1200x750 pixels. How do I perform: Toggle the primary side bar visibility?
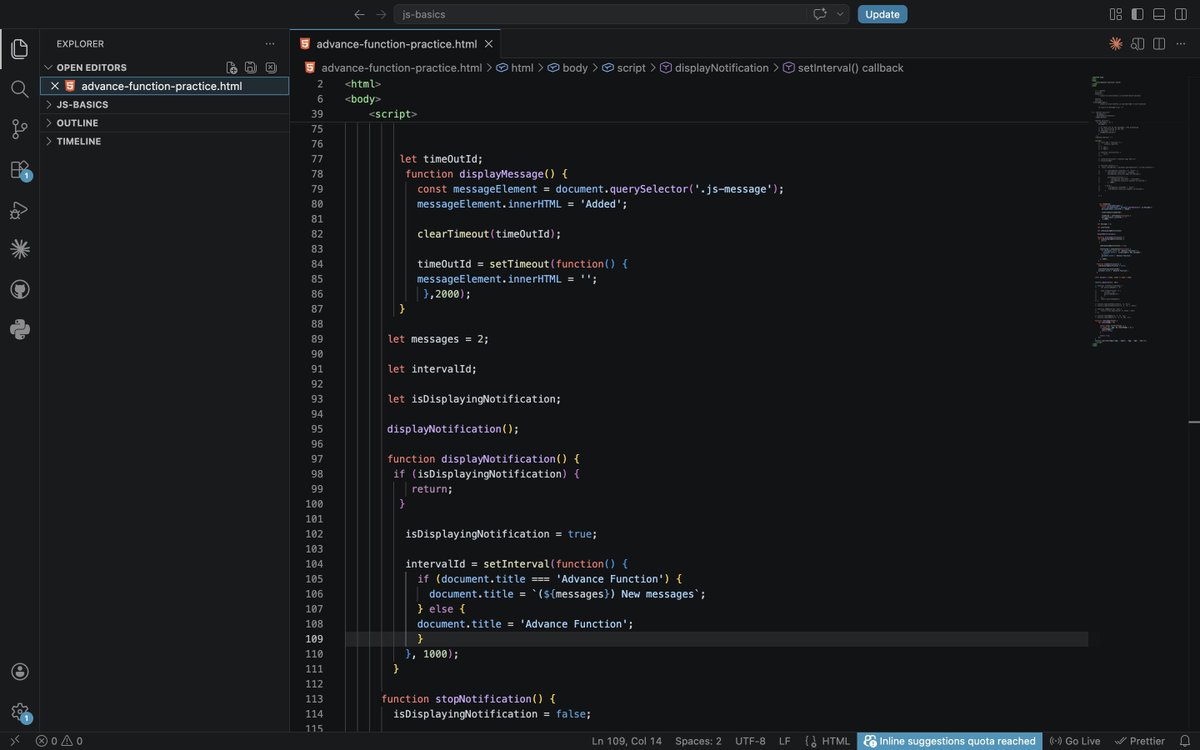(1137, 14)
